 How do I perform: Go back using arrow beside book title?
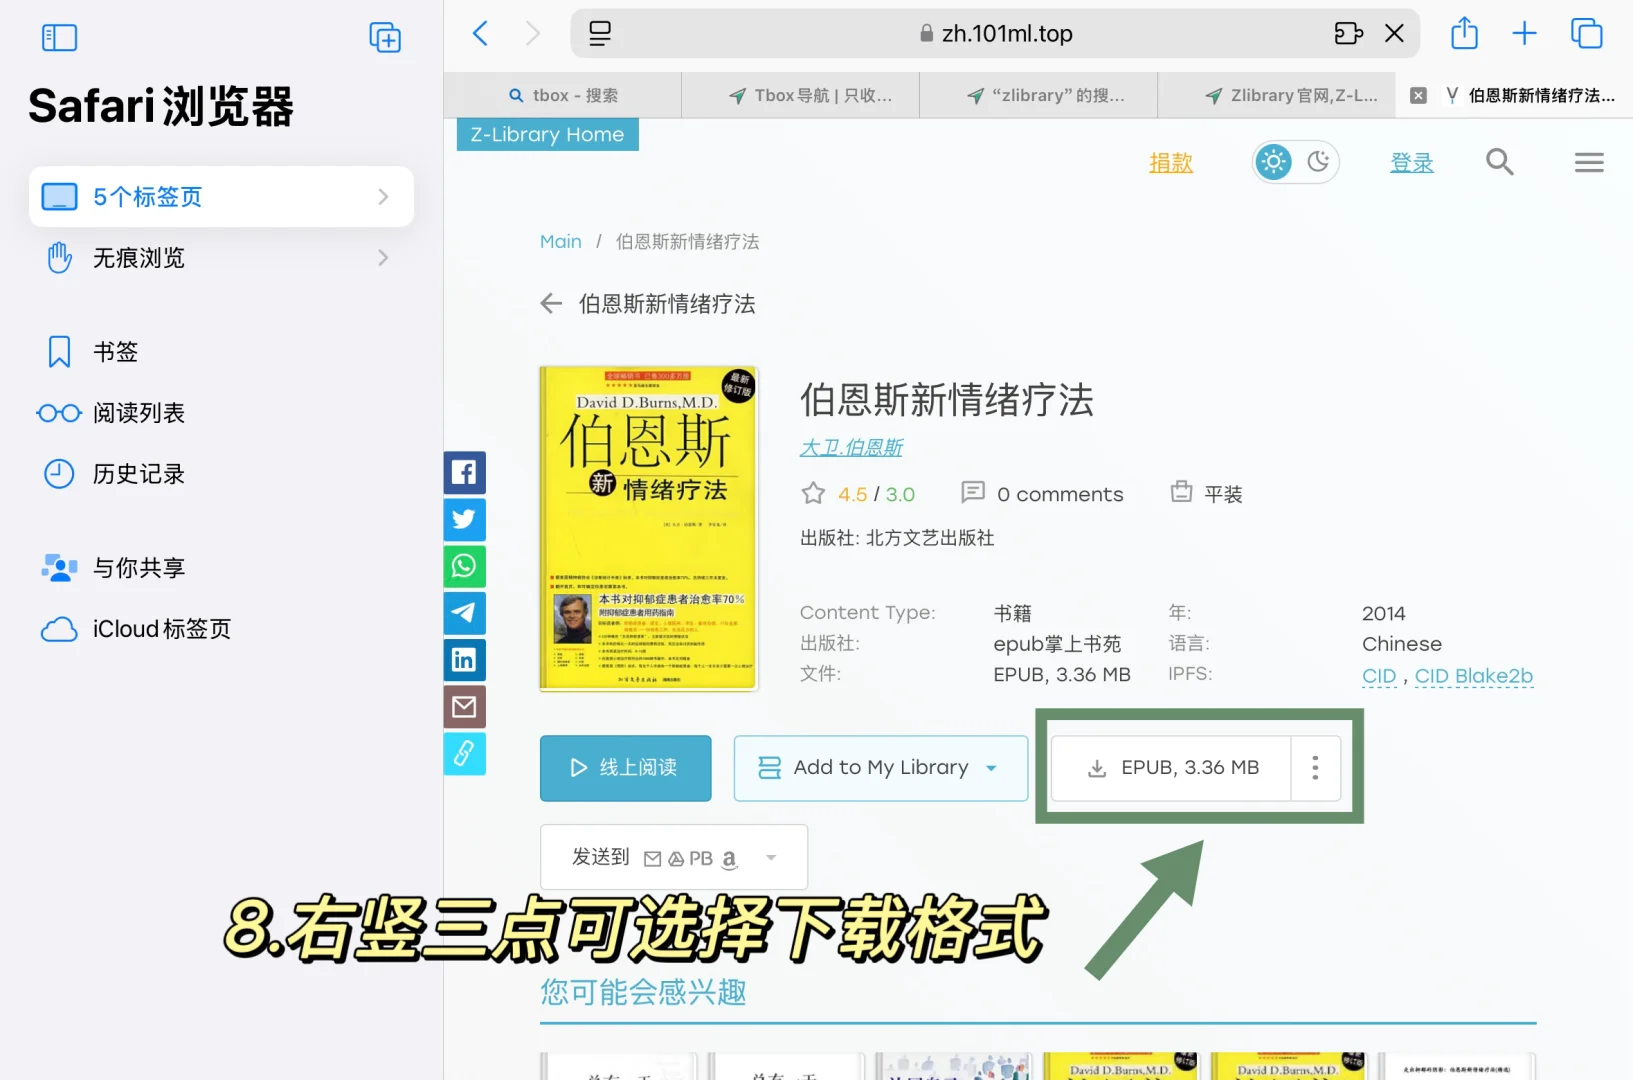[551, 304]
